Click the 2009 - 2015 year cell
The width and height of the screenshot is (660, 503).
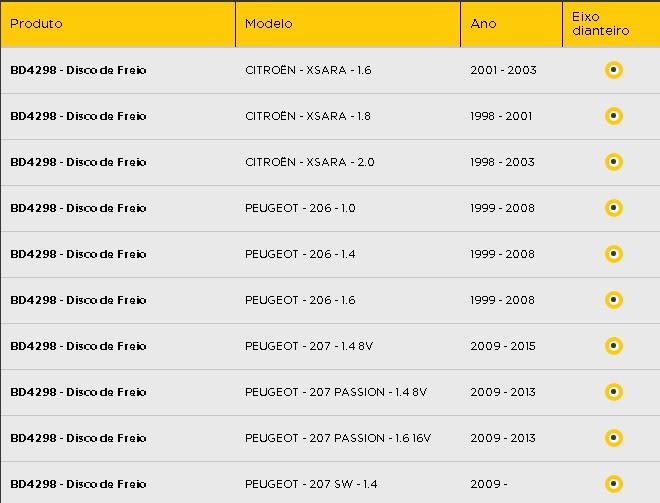tap(503, 346)
